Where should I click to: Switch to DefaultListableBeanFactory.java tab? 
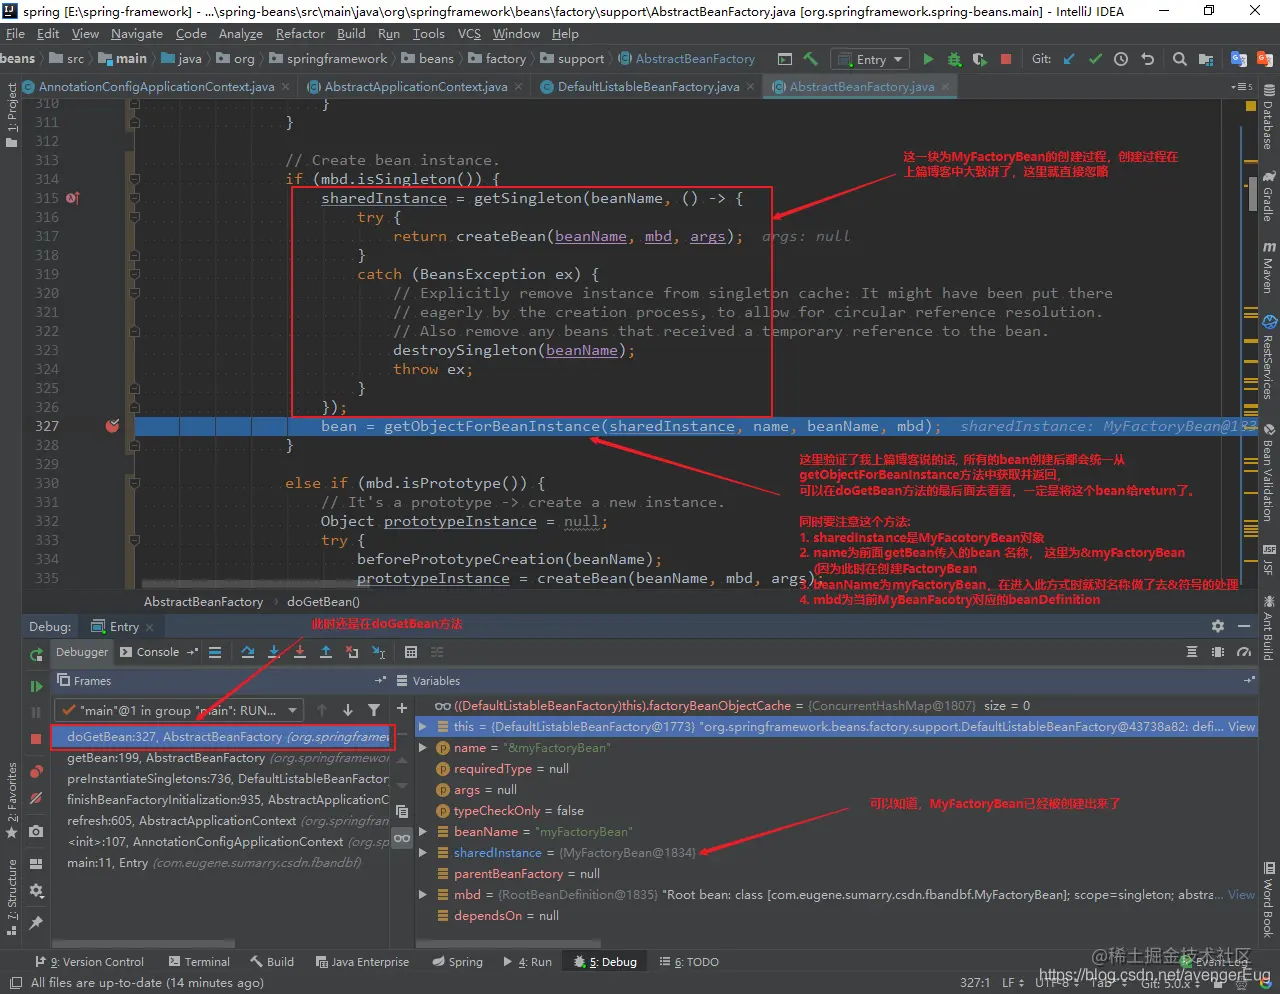648,87
